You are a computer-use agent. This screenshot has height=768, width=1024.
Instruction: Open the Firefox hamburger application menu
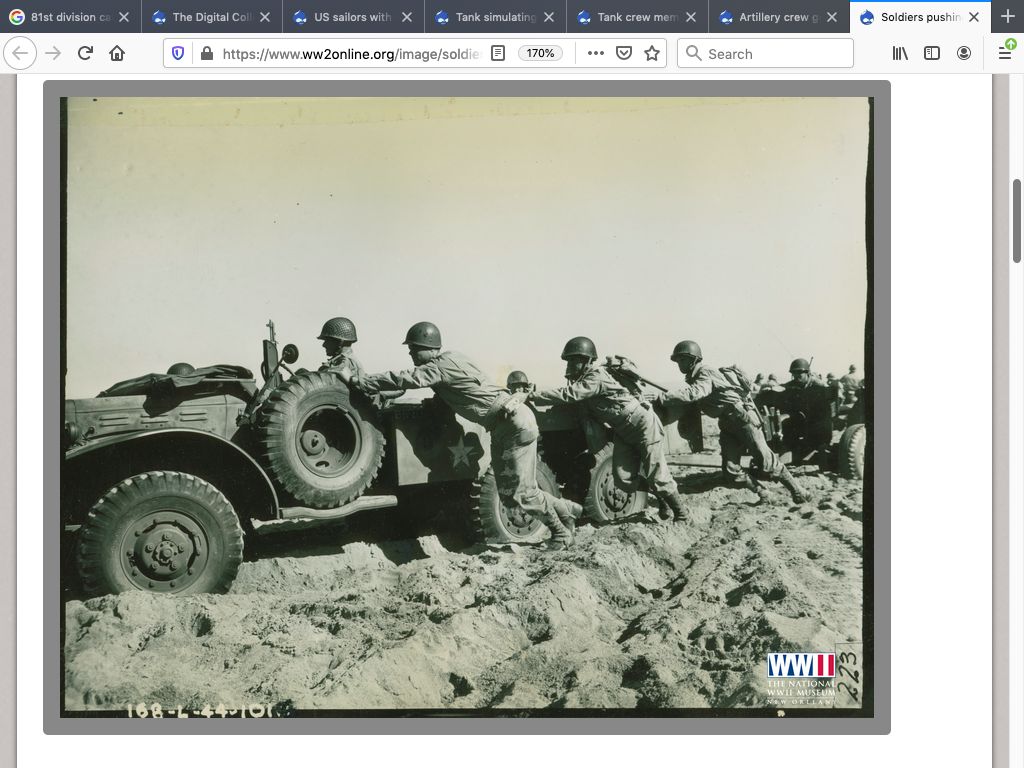[1005, 53]
